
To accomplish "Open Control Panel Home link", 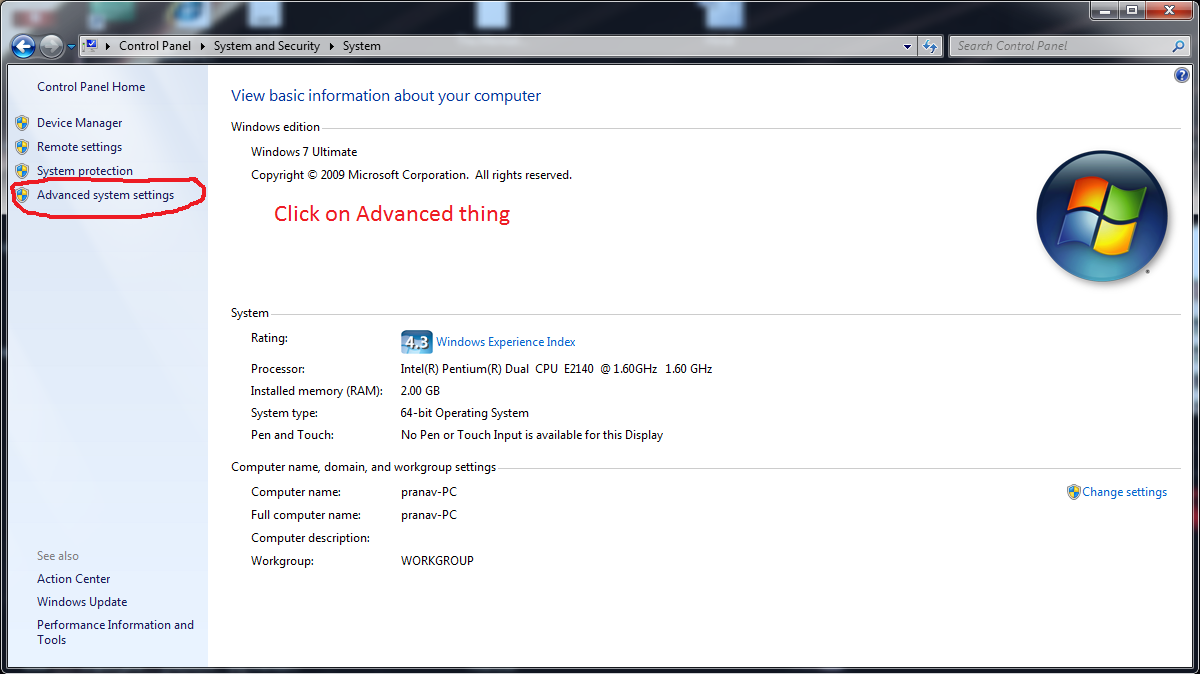I will tap(91, 87).
